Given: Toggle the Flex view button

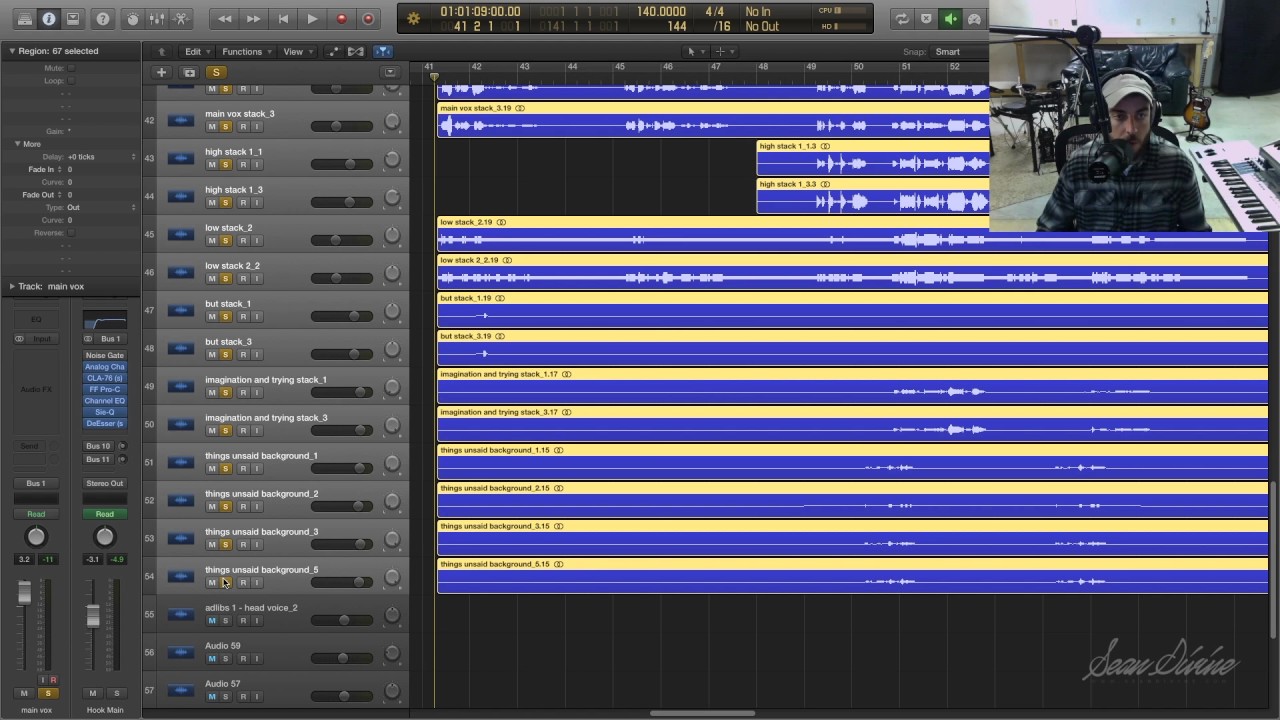Looking at the screenshot, I should 356,51.
